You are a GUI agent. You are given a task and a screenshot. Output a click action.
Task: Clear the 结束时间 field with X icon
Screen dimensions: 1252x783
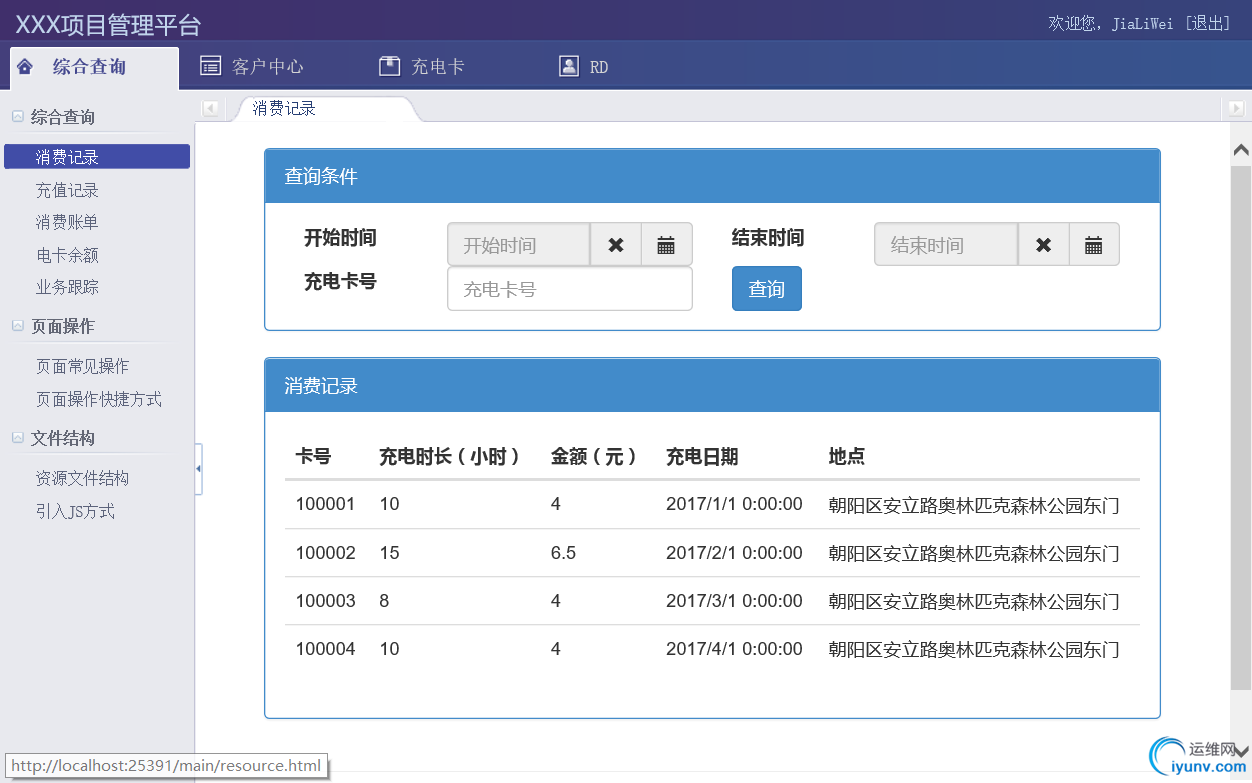point(1044,244)
